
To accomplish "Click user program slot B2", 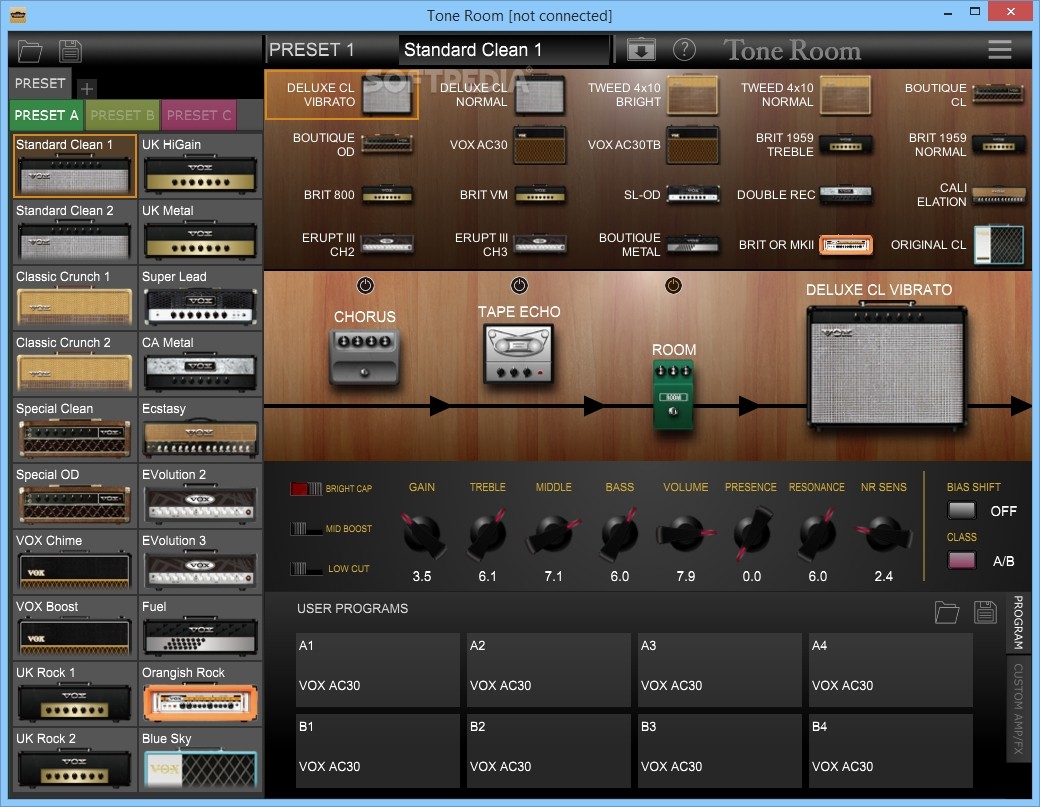I will [x=549, y=751].
